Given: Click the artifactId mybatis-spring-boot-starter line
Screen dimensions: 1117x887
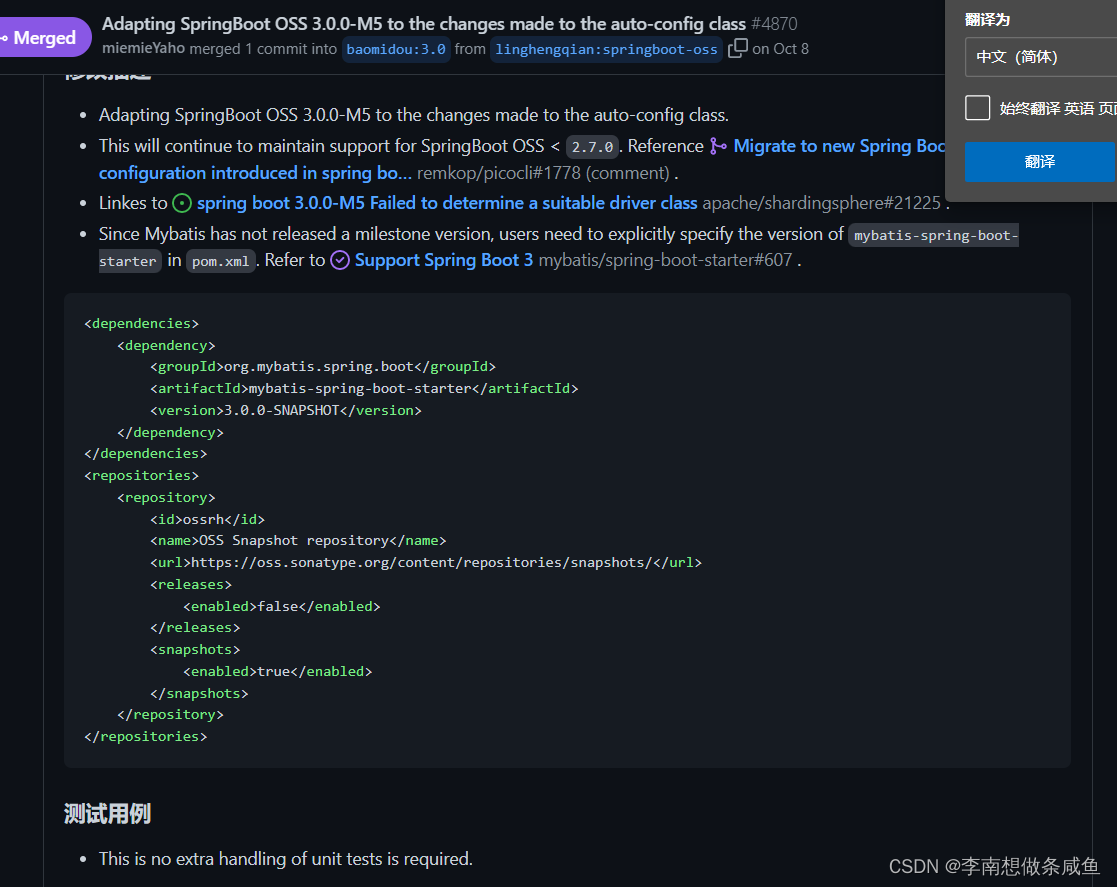Looking at the screenshot, I should click(x=364, y=388).
